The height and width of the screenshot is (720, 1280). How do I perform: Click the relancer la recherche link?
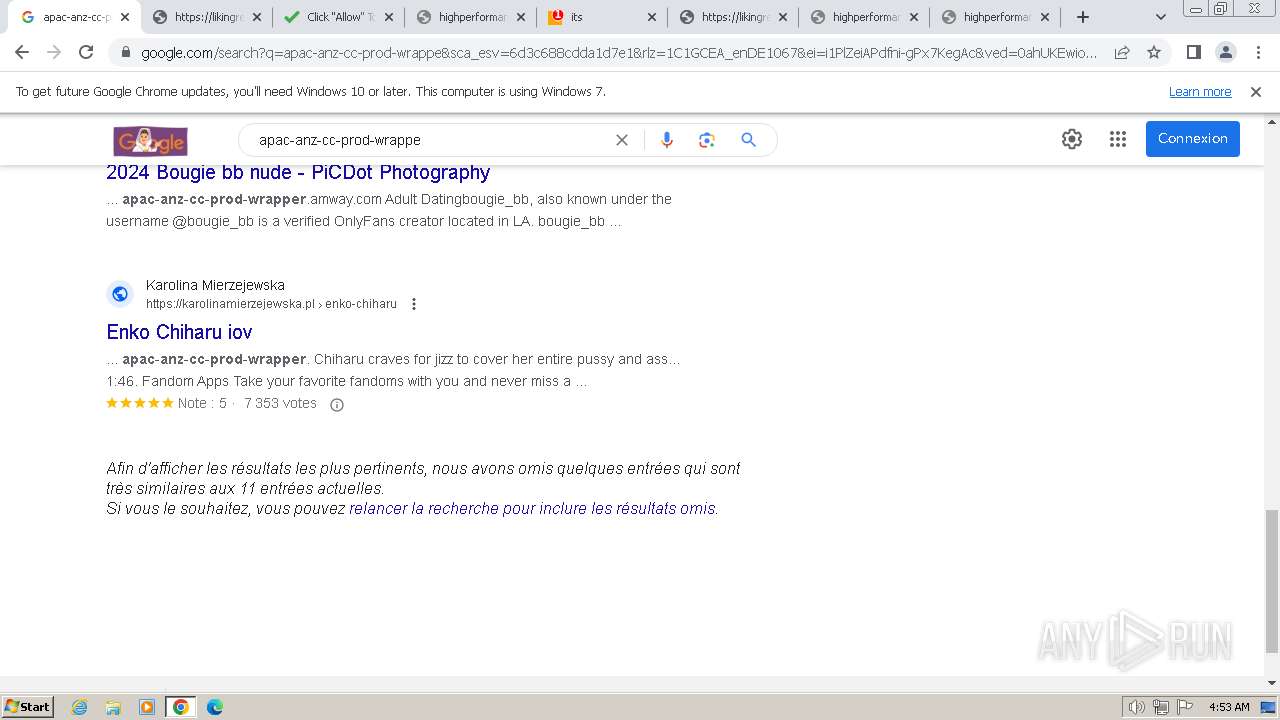(532, 509)
